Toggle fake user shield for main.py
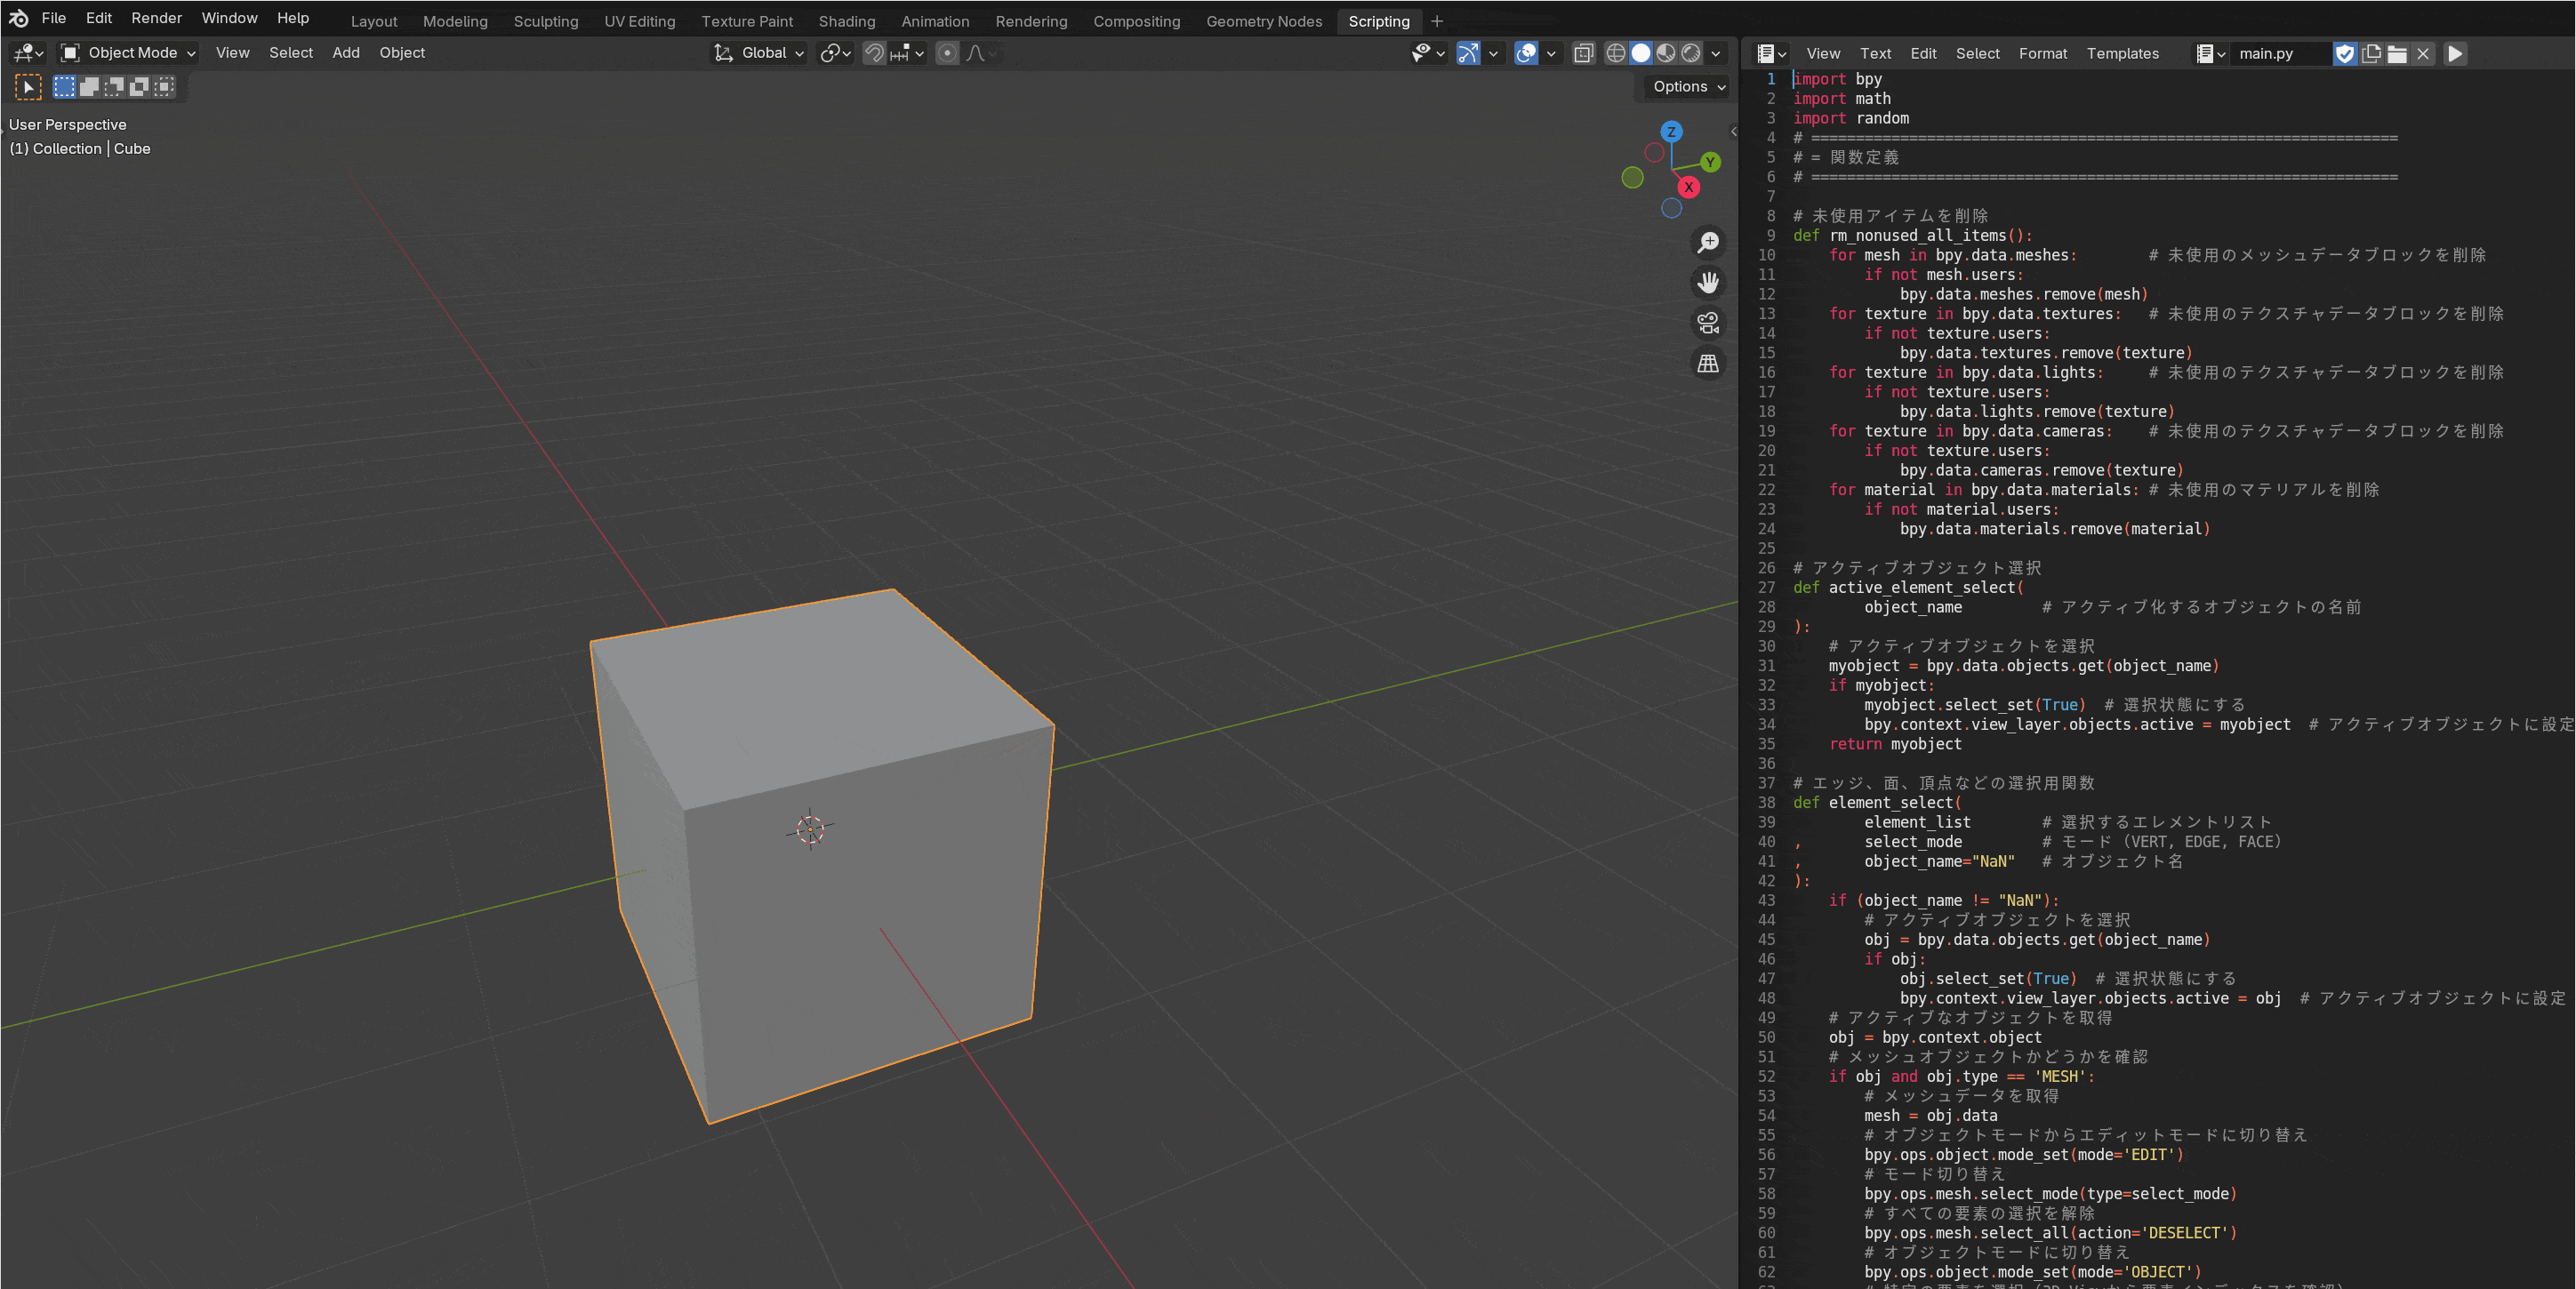 pyautogui.click(x=2344, y=54)
